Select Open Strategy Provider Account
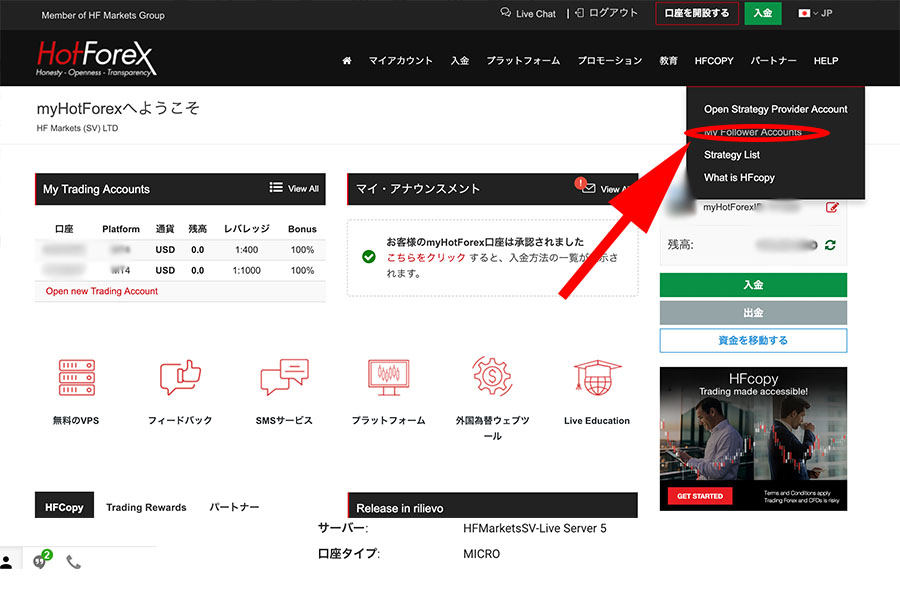Image resolution: width=900 pixels, height=593 pixels. click(x=775, y=109)
